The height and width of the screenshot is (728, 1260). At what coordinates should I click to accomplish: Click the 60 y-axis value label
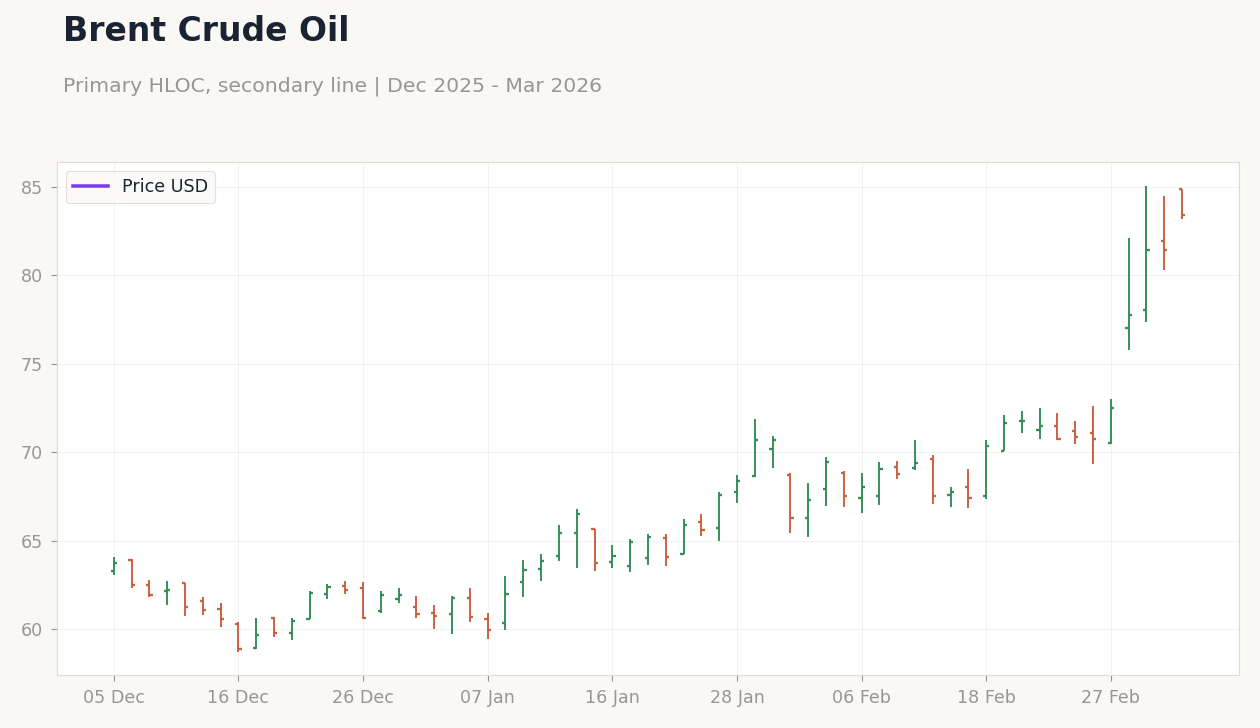pyautogui.click(x=32, y=630)
